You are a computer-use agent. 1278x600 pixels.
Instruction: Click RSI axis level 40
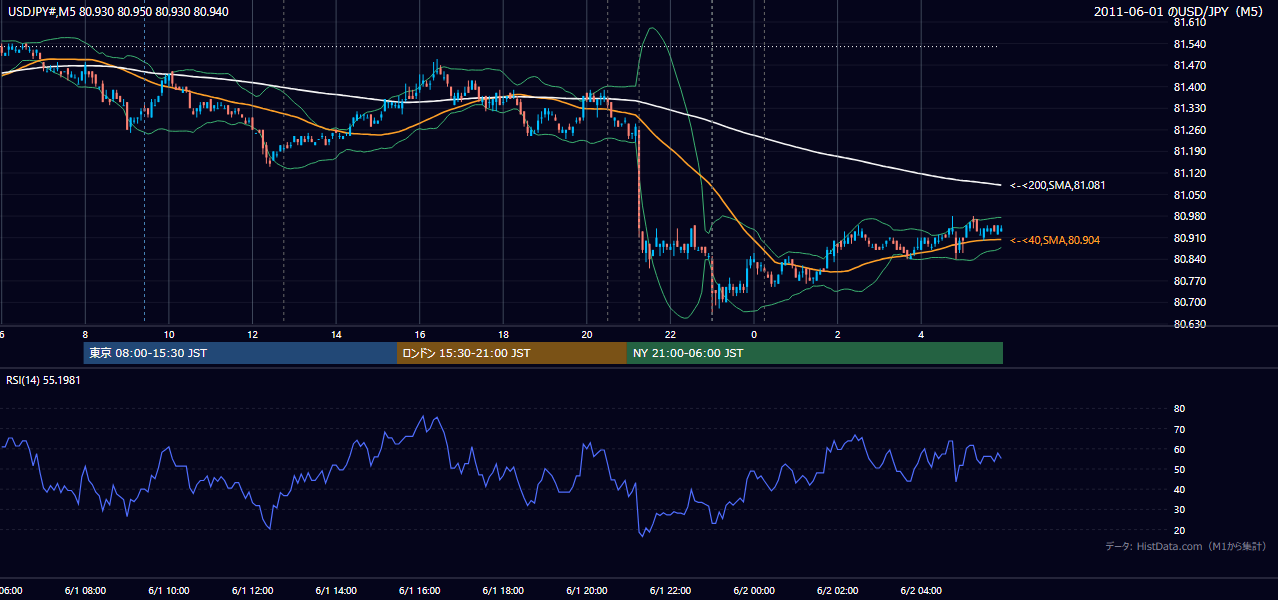(x=1179, y=489)
